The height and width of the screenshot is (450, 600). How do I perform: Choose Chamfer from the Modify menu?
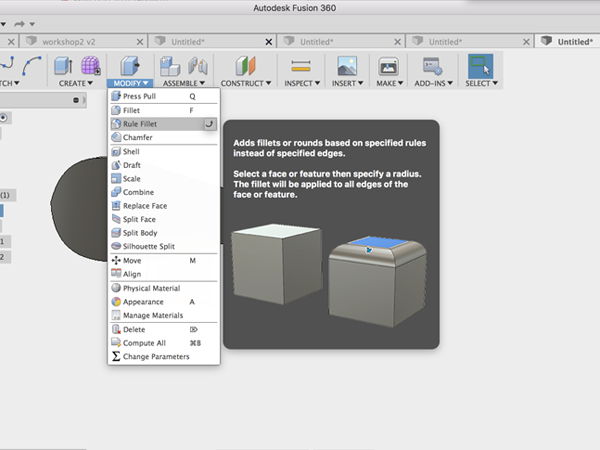coord(164,137)
